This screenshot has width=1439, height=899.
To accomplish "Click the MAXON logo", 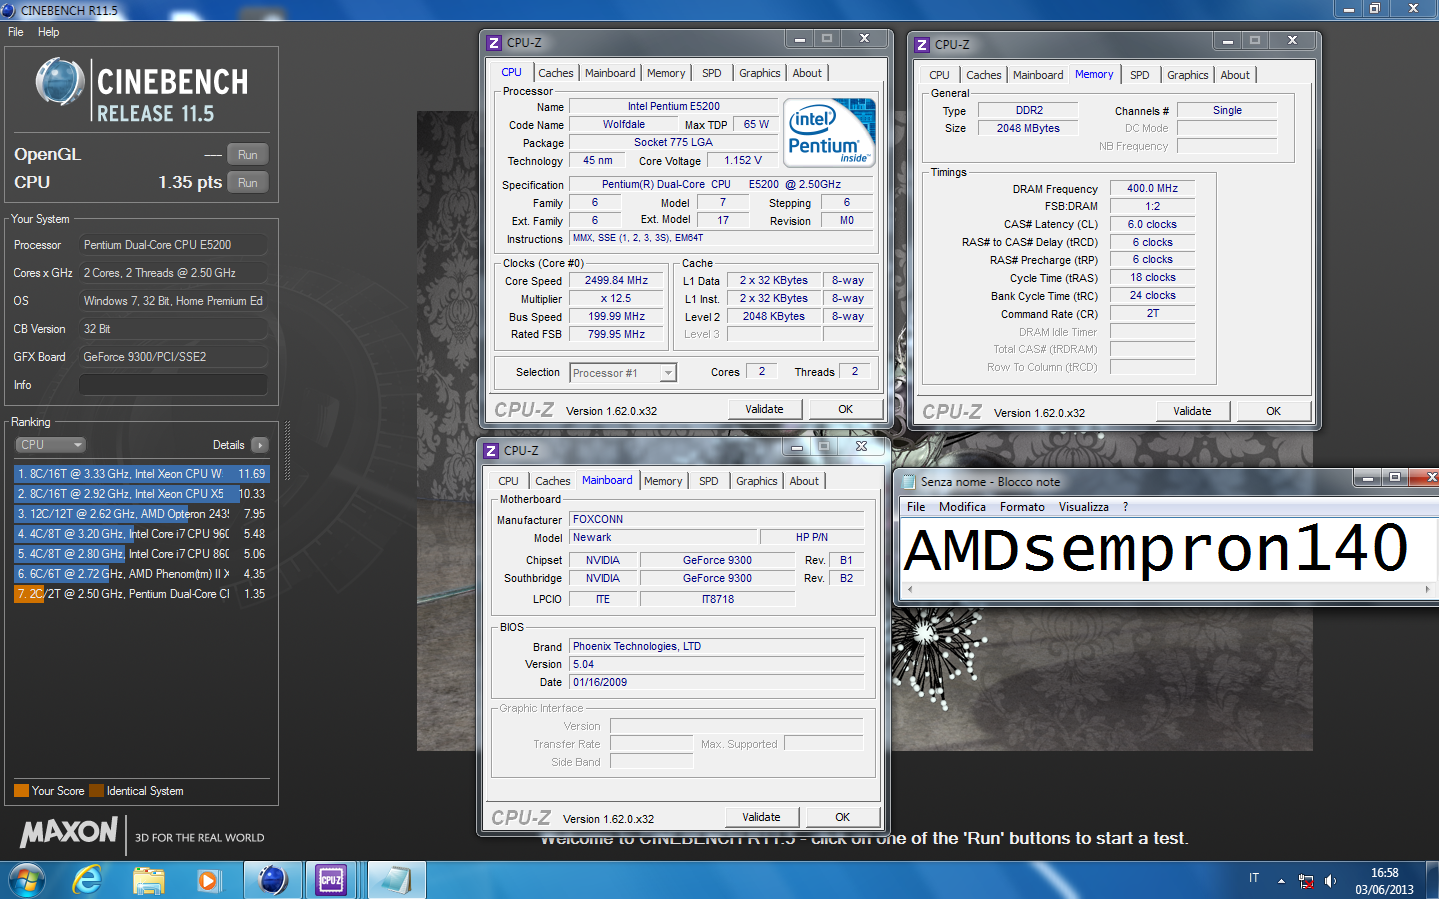I will point(69,832).
